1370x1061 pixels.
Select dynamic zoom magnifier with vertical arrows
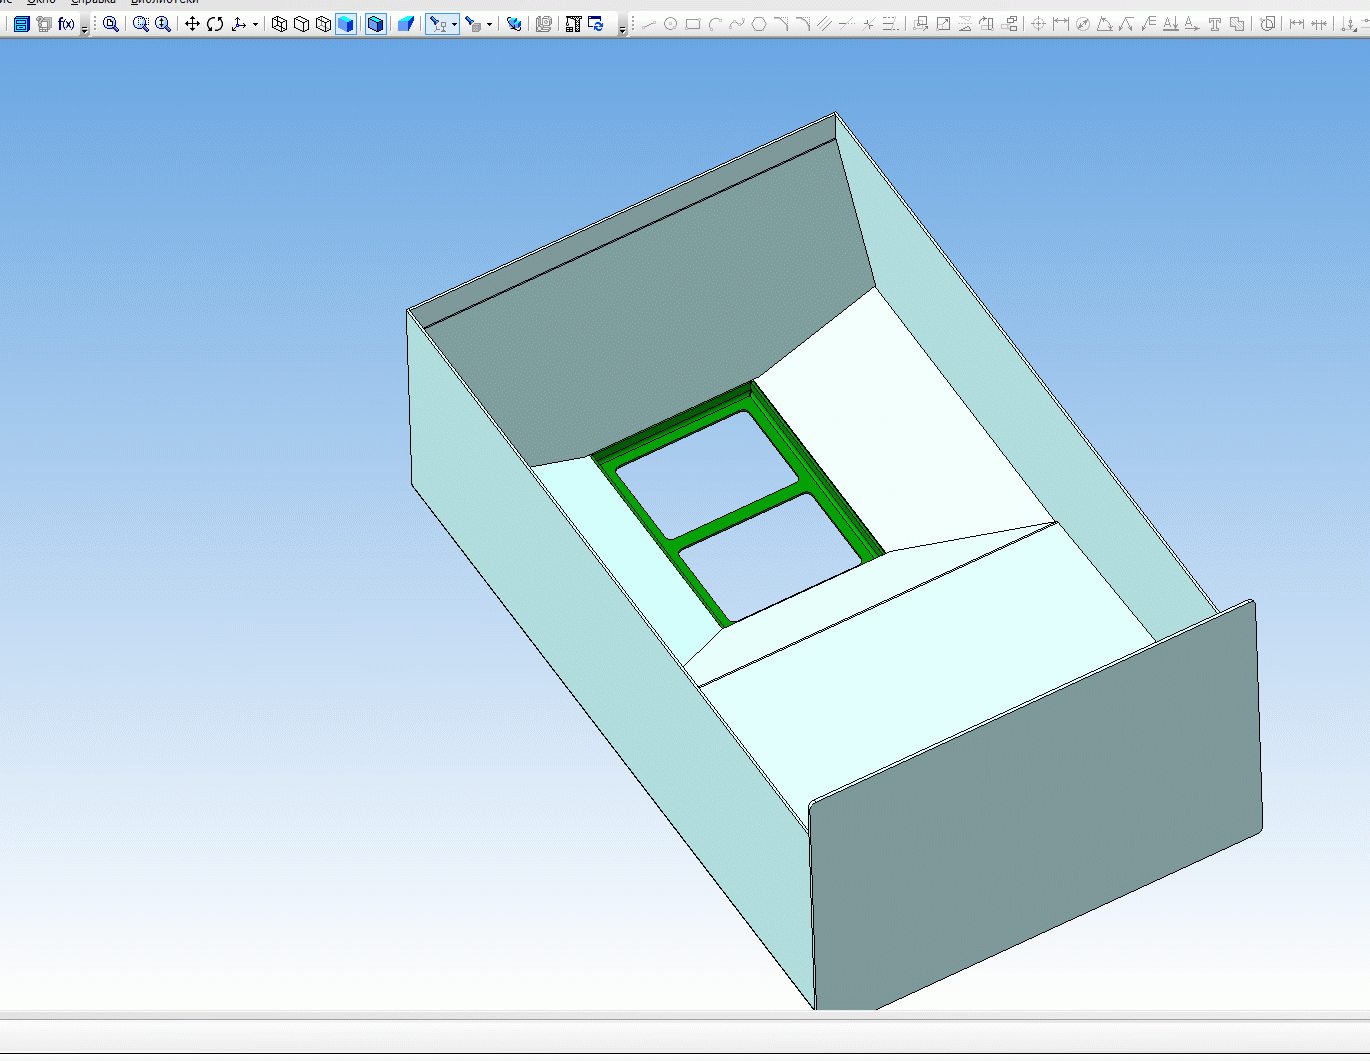click(x=163, y=24)
